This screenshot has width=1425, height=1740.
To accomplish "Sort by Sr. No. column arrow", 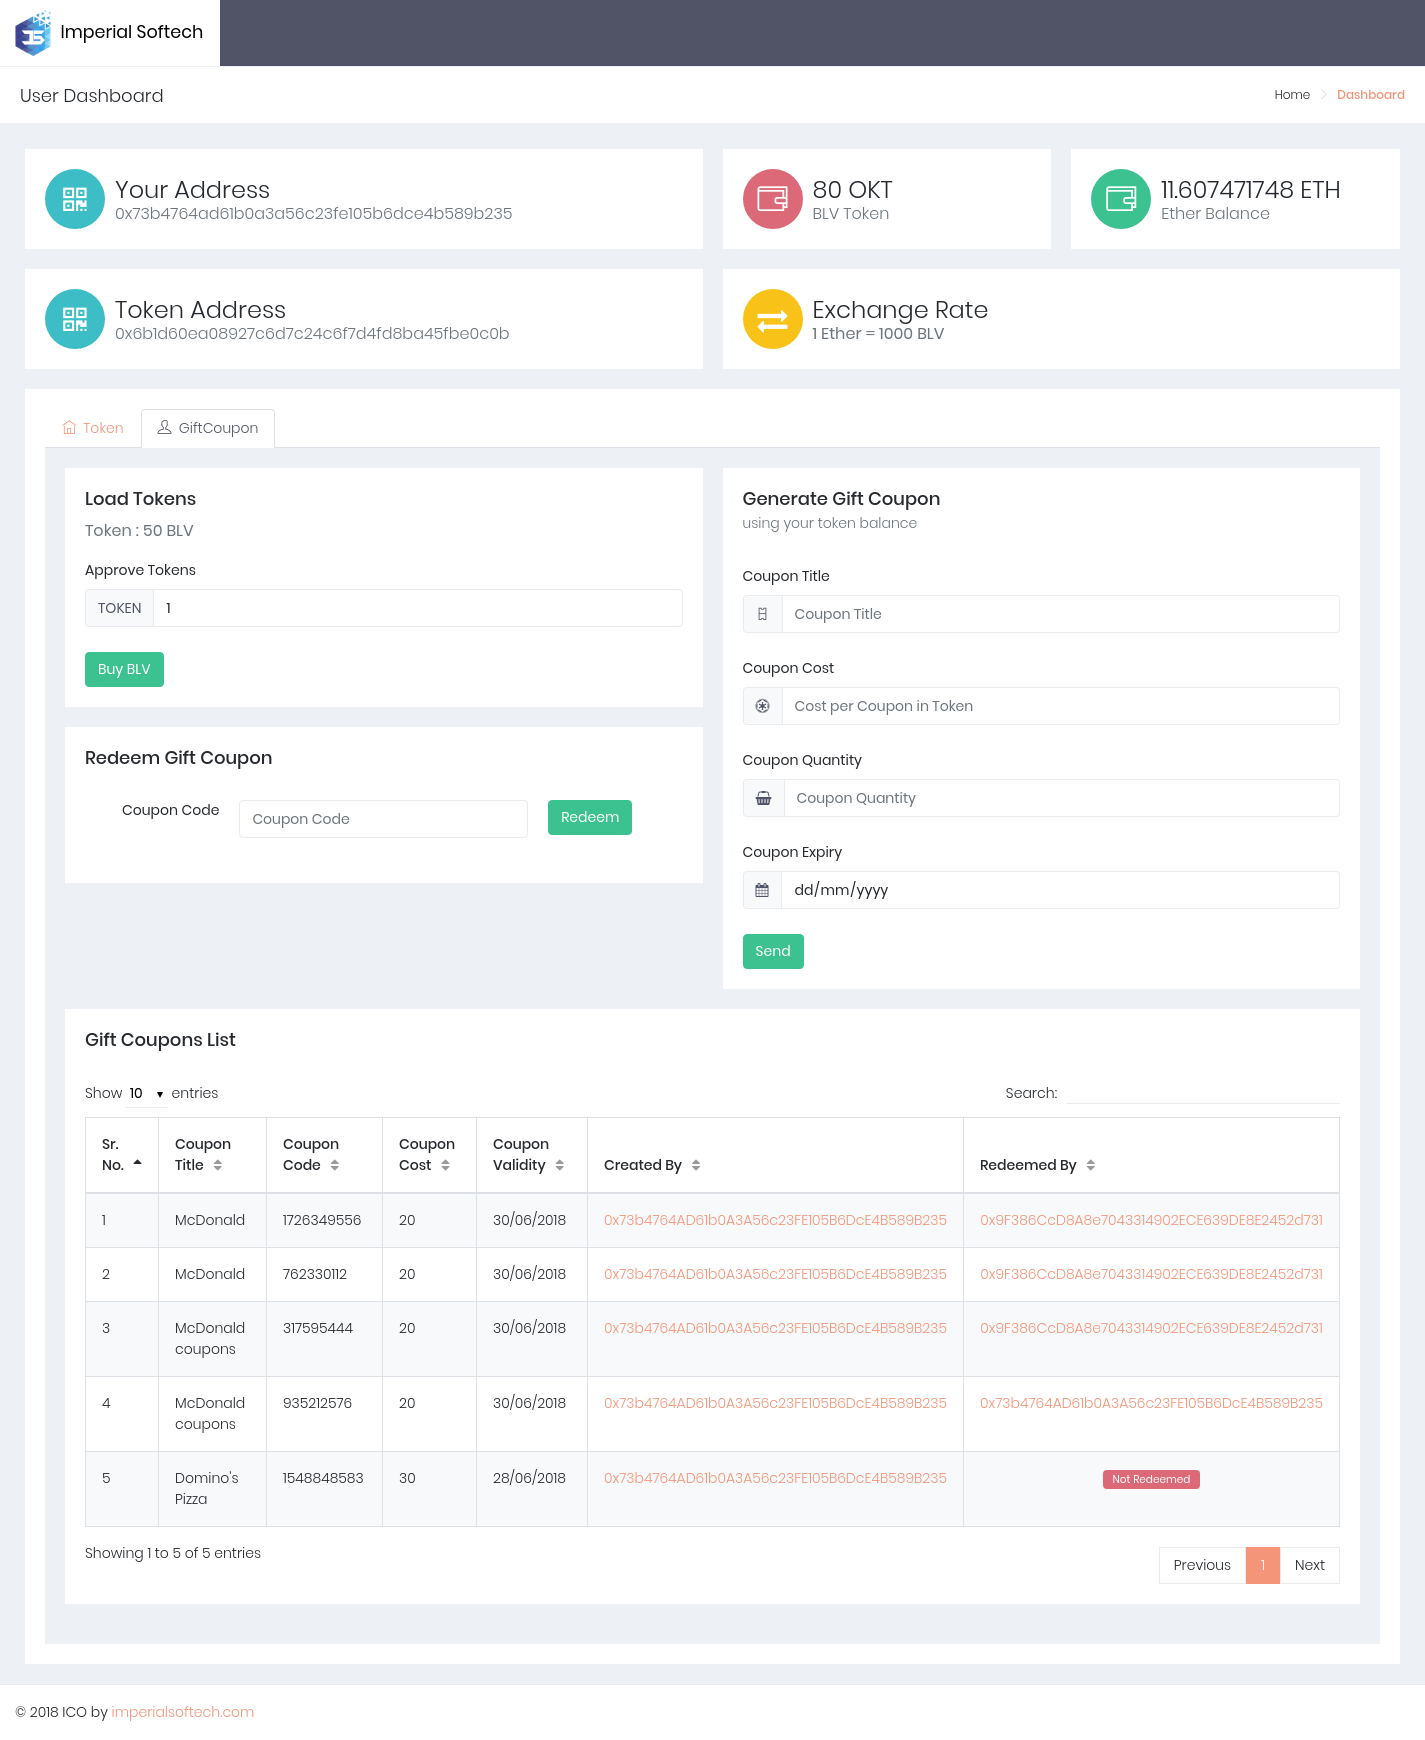I will [138, 1164].
